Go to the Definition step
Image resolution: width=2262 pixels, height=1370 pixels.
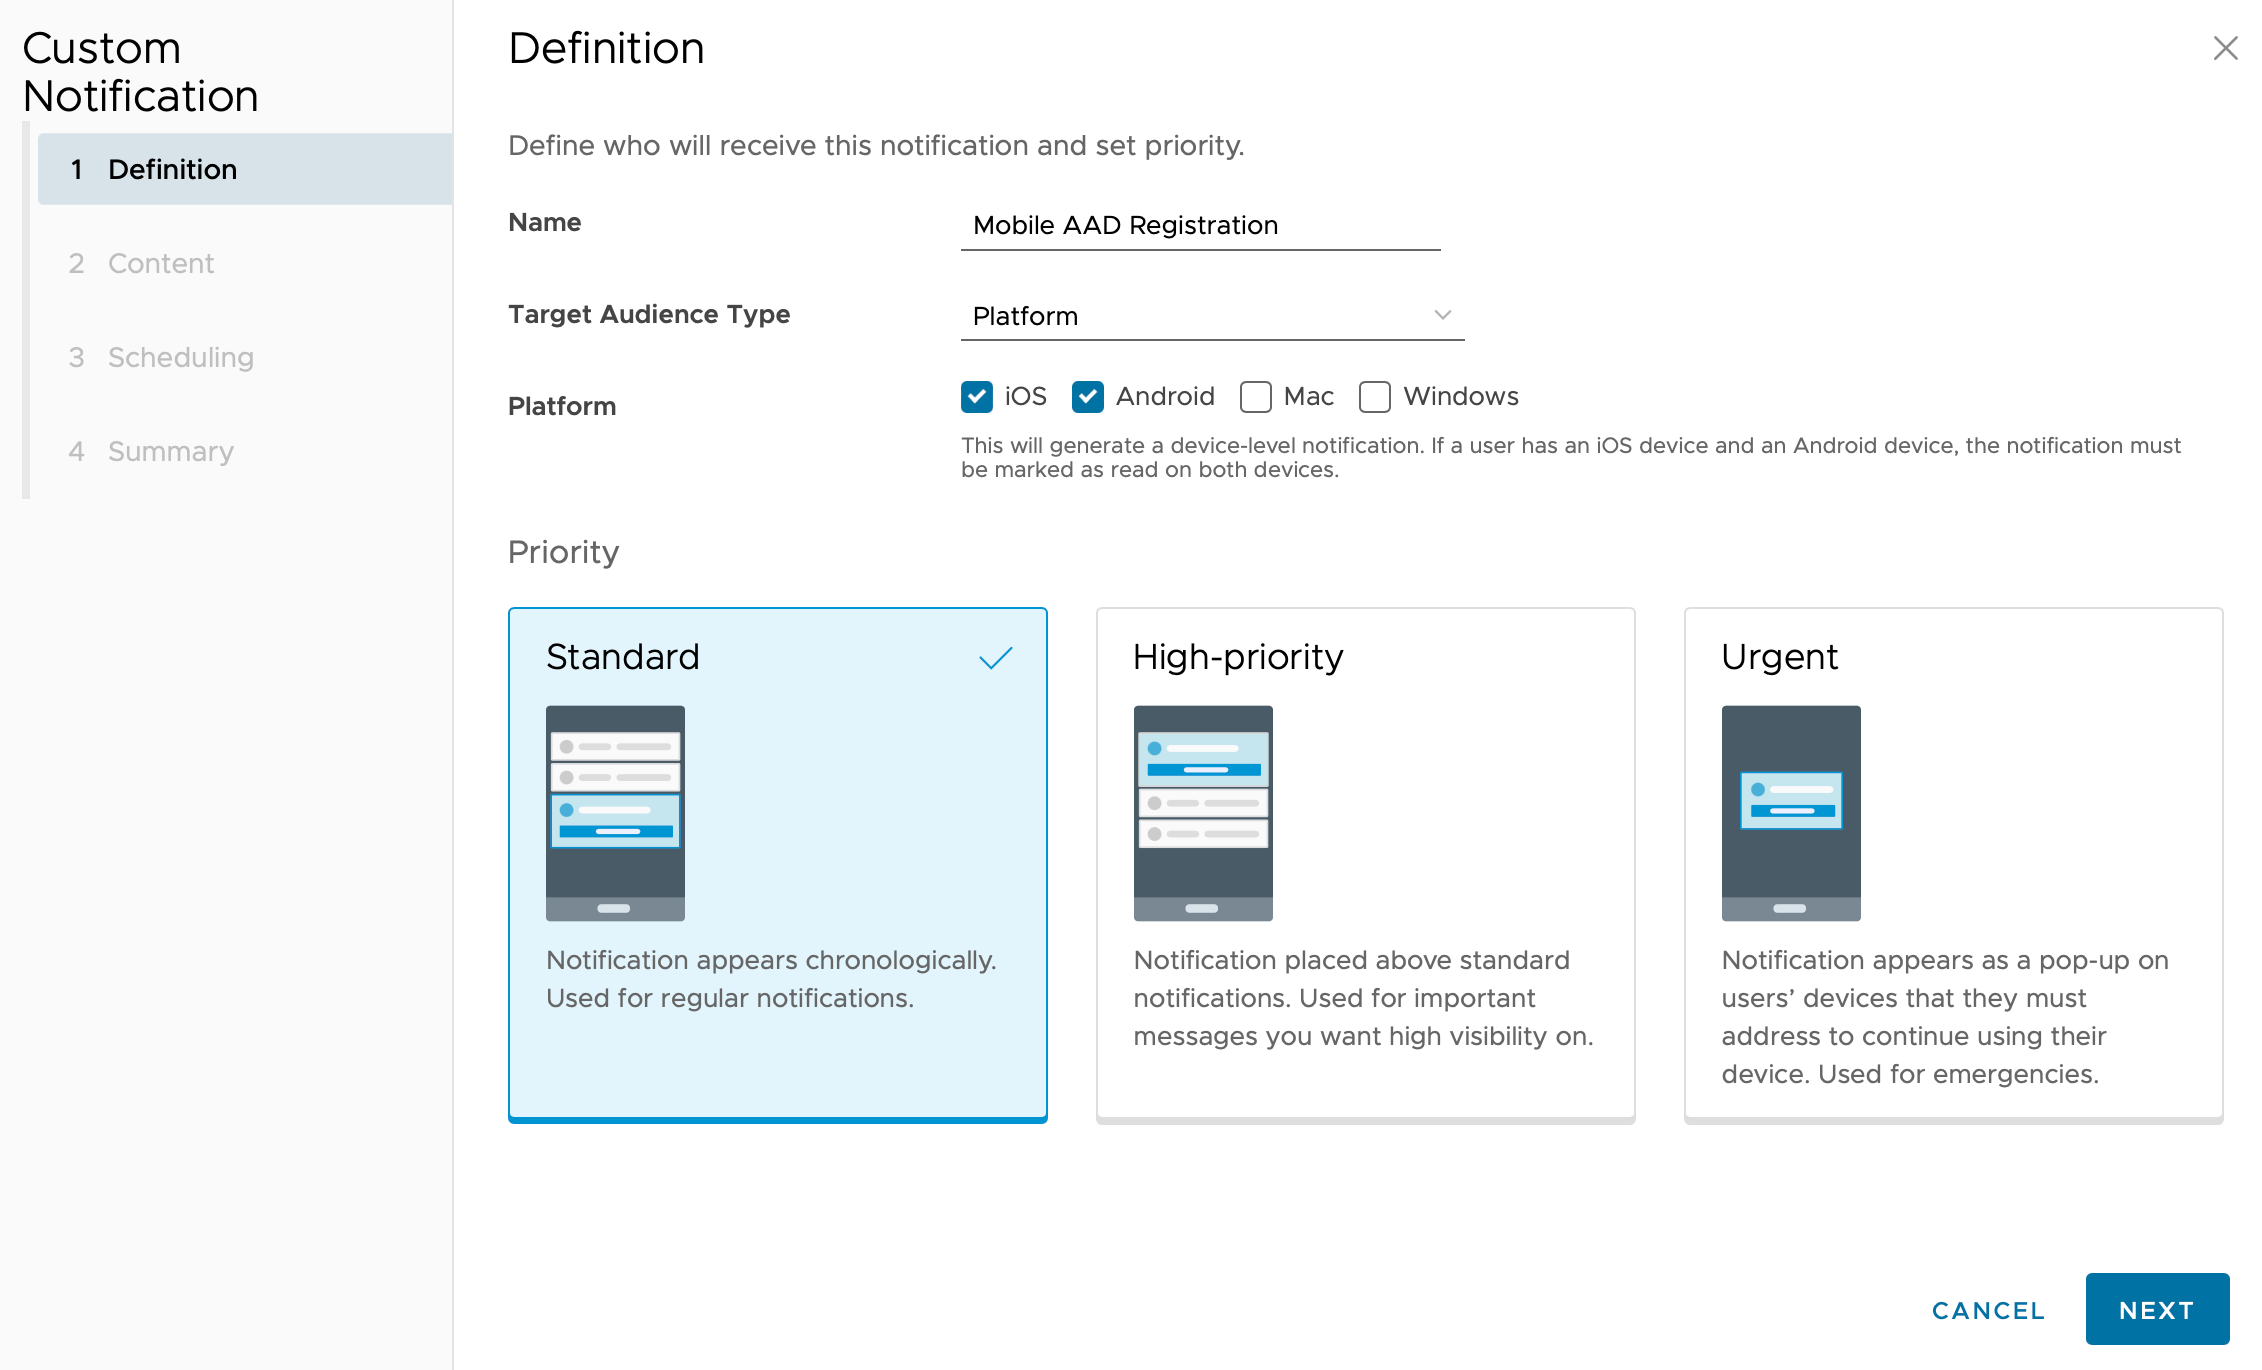[172, 169]
